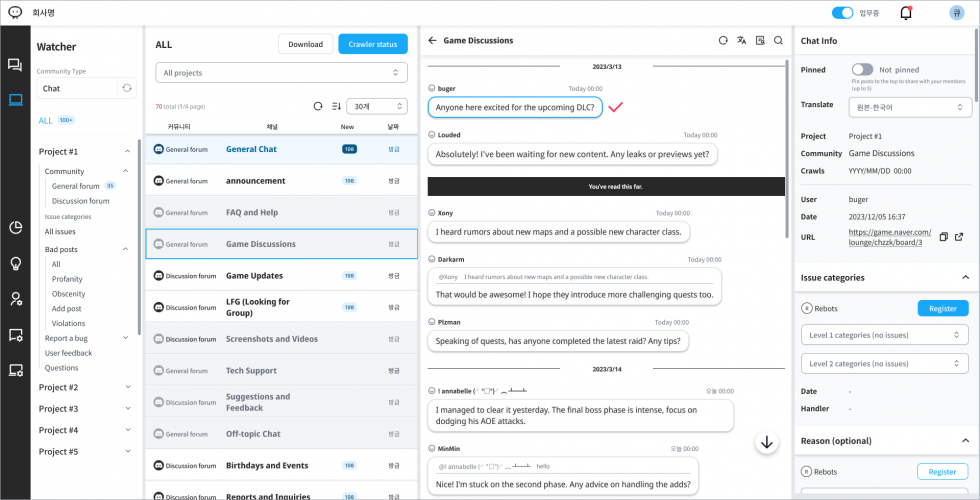Open Level 1 categories dropdown
980x500 pixels.
[885, 335]
